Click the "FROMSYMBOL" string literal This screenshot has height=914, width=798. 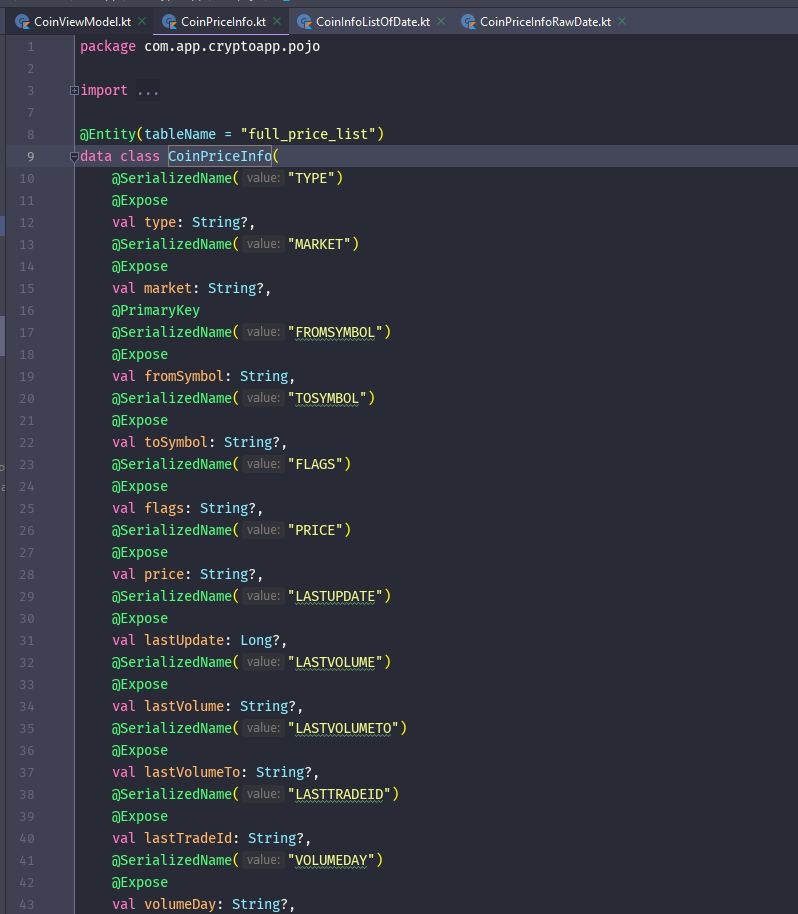[x=335, y=332]
